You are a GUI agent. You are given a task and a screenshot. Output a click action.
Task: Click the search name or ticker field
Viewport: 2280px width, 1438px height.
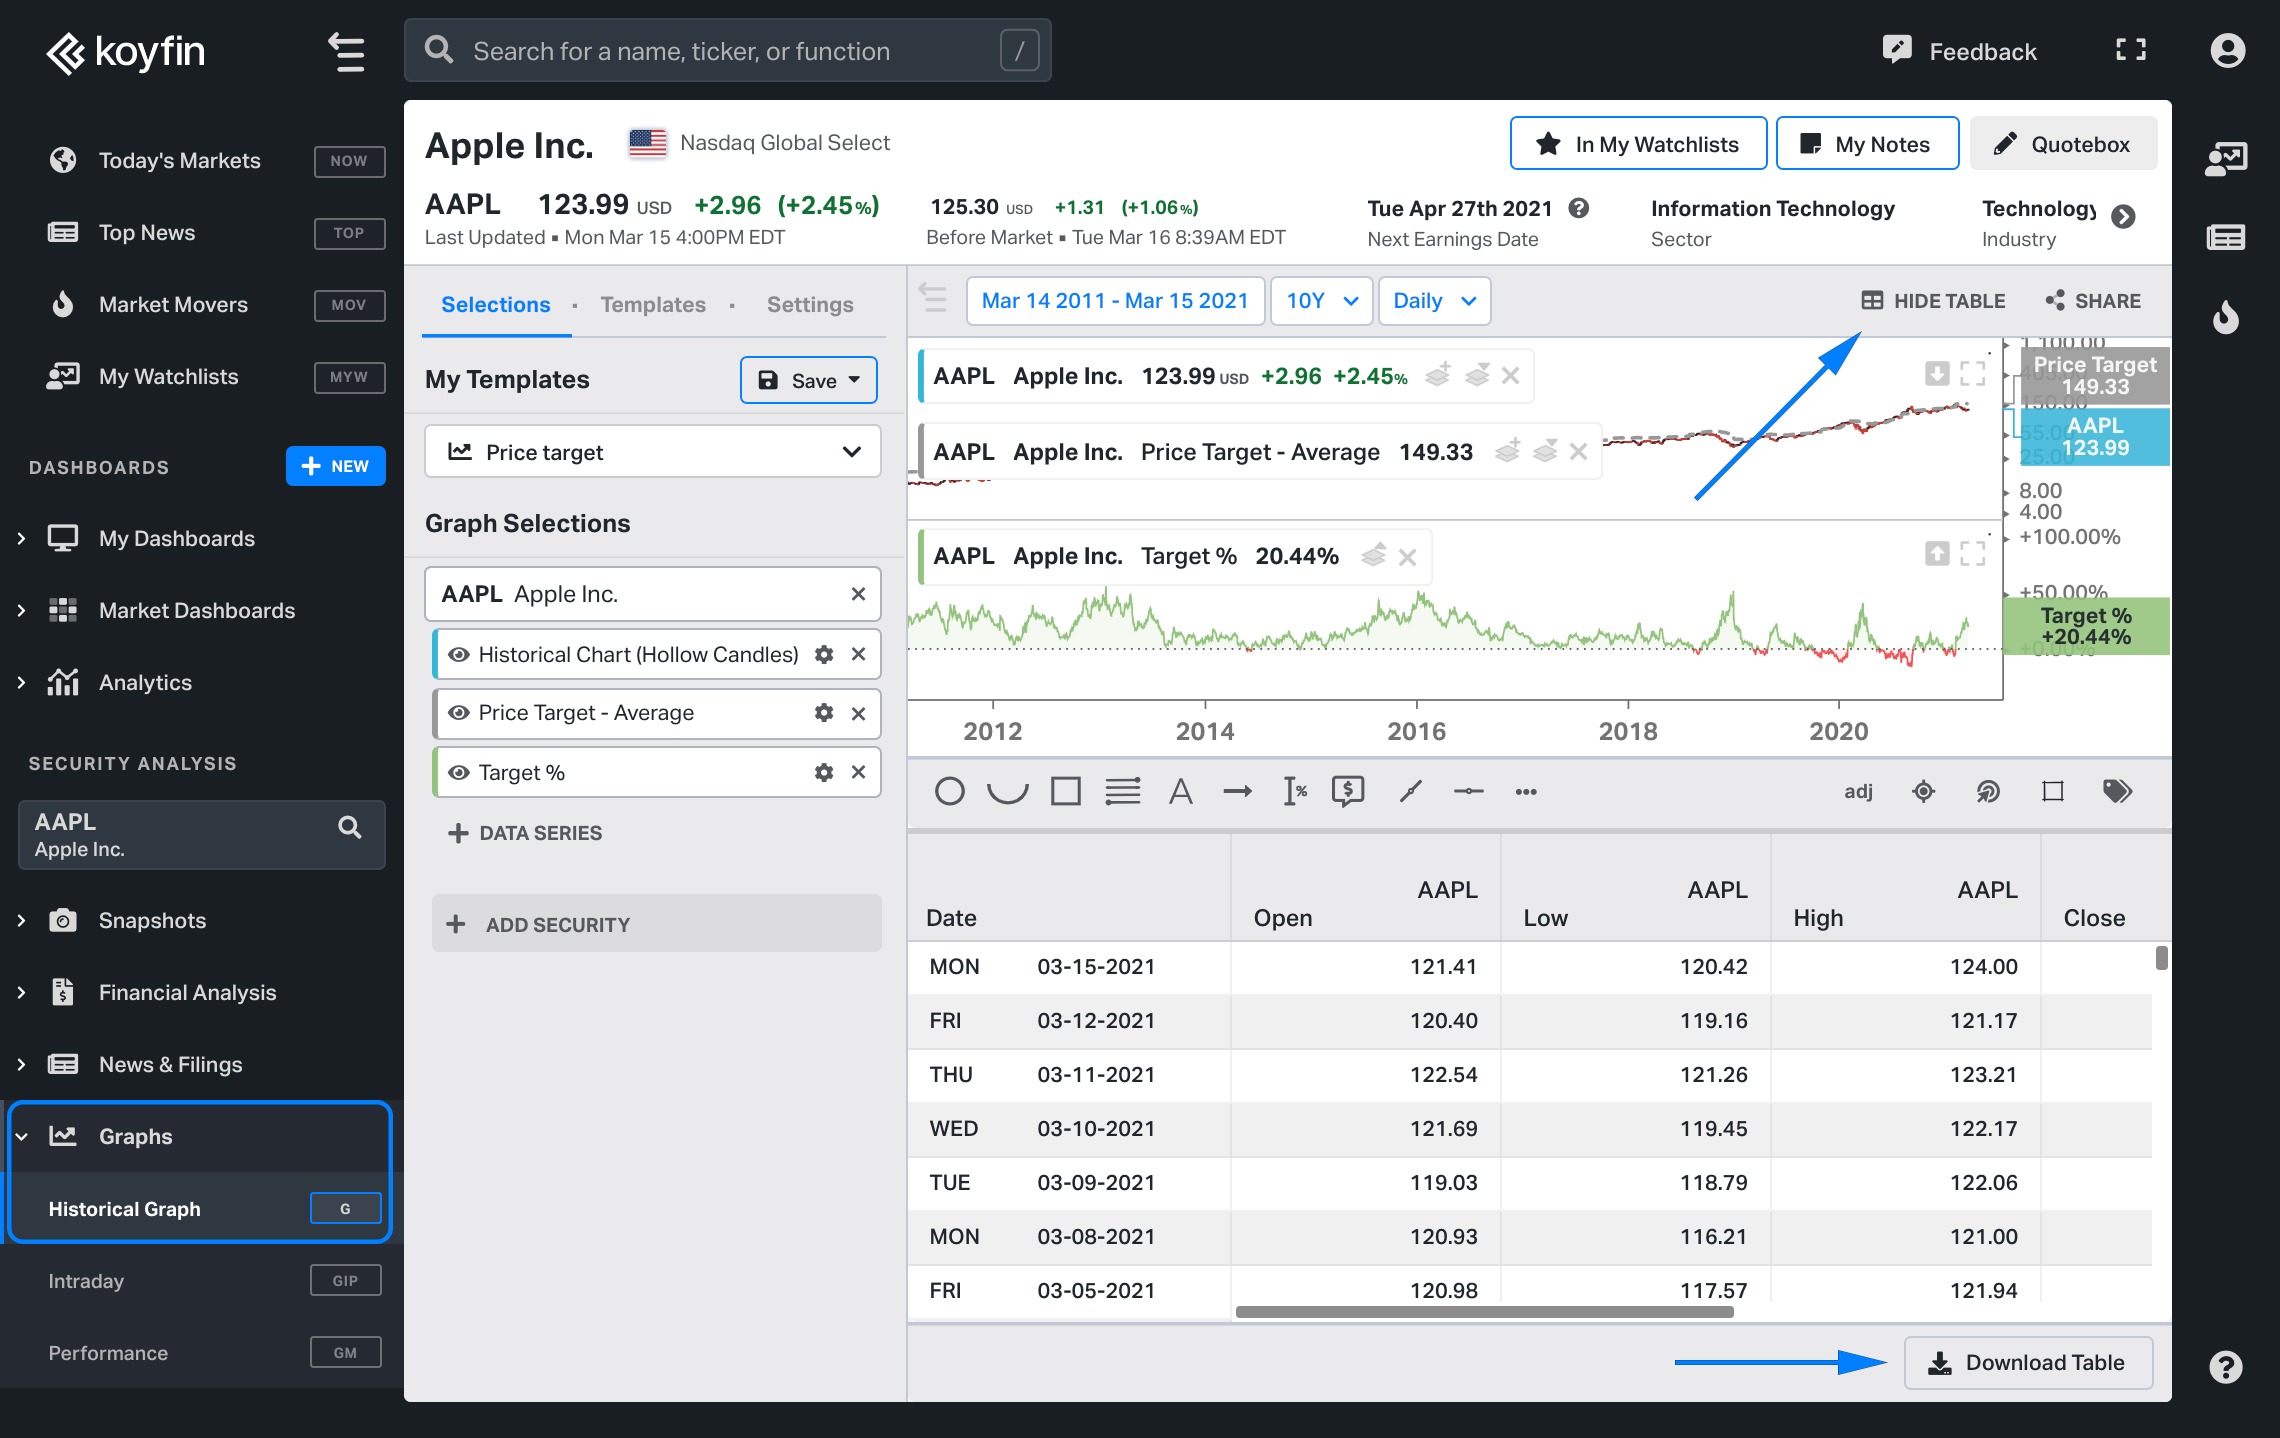click(x=727, y=51)
